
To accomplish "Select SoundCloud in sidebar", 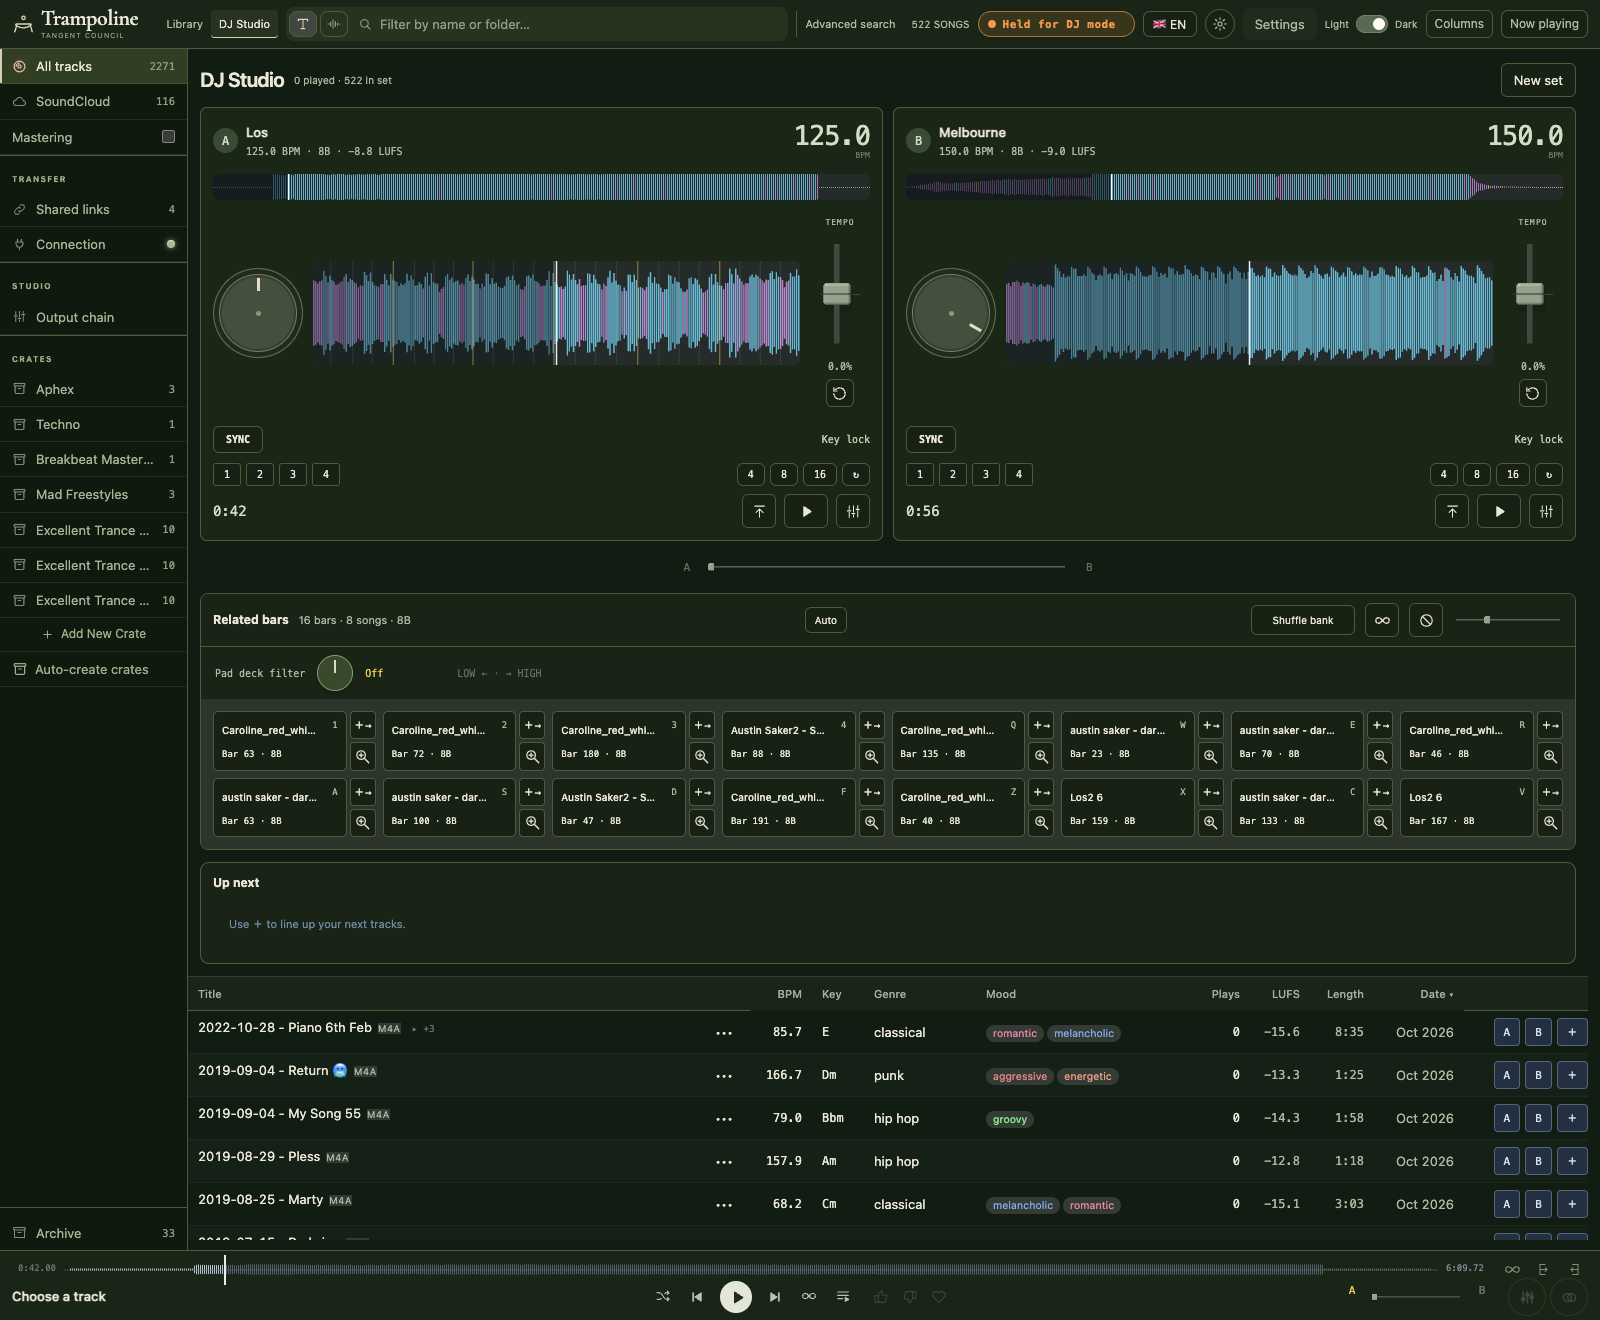I will pos(94,101).
